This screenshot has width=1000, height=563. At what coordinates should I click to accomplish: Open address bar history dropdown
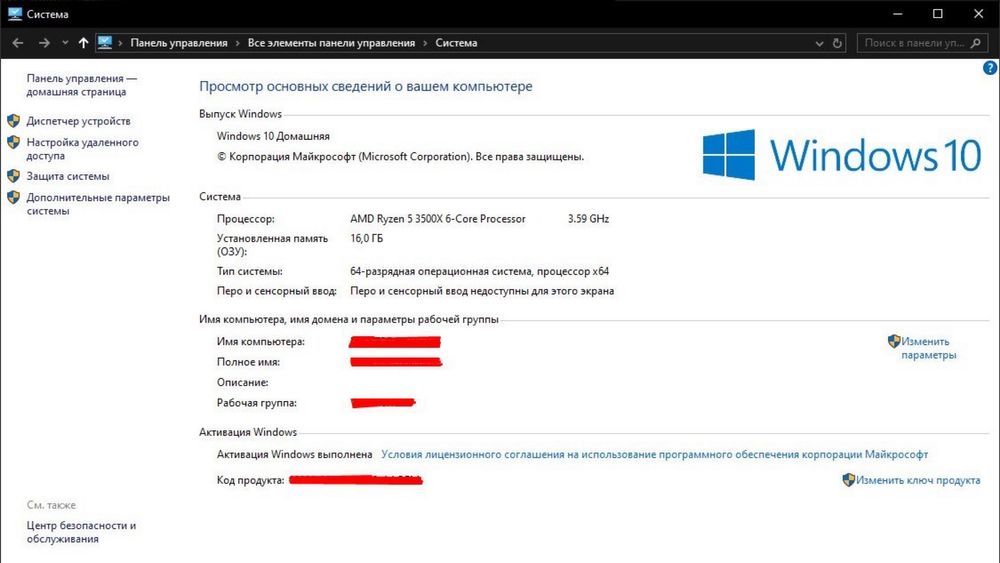[820, 43]
